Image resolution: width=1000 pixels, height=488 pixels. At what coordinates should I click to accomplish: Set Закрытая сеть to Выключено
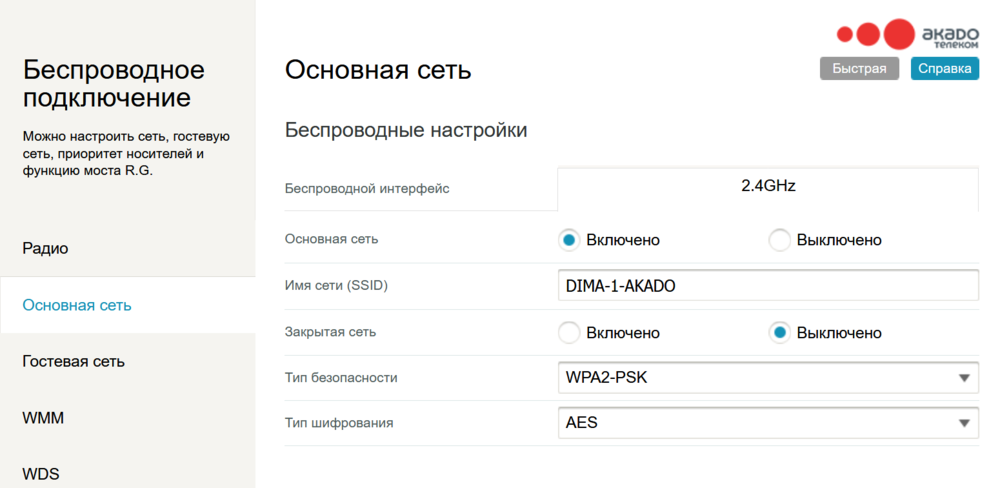click(x=780, y=332)
